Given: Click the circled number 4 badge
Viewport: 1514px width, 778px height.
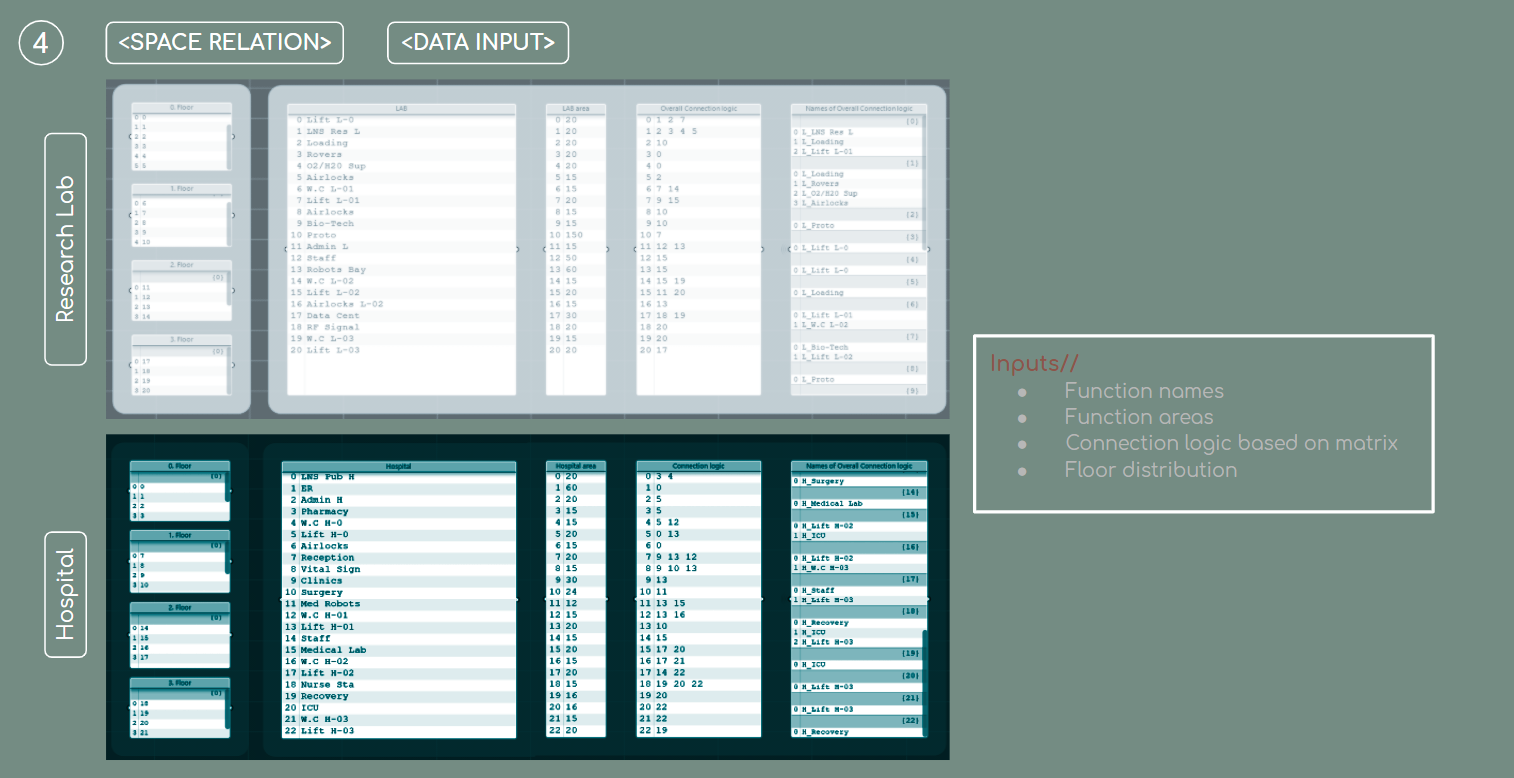Looking at the screenshot, I should (41, 43).
